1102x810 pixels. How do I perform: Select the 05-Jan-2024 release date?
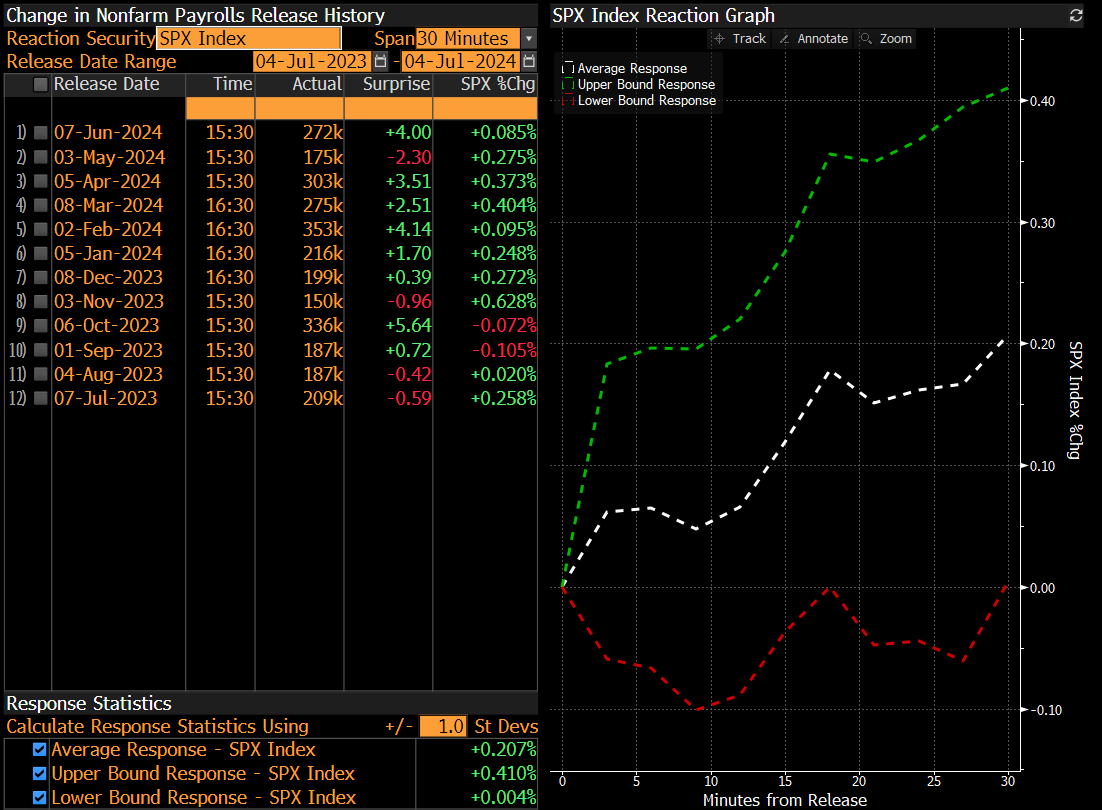pyautogui.click(x=108, y=253)
